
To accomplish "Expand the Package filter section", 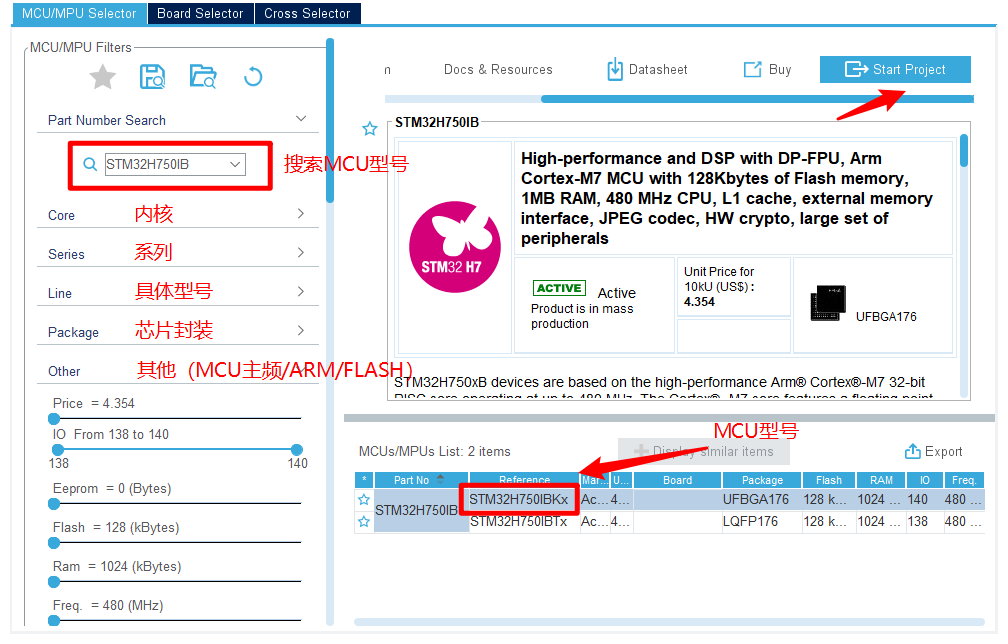I will (300, 331).
